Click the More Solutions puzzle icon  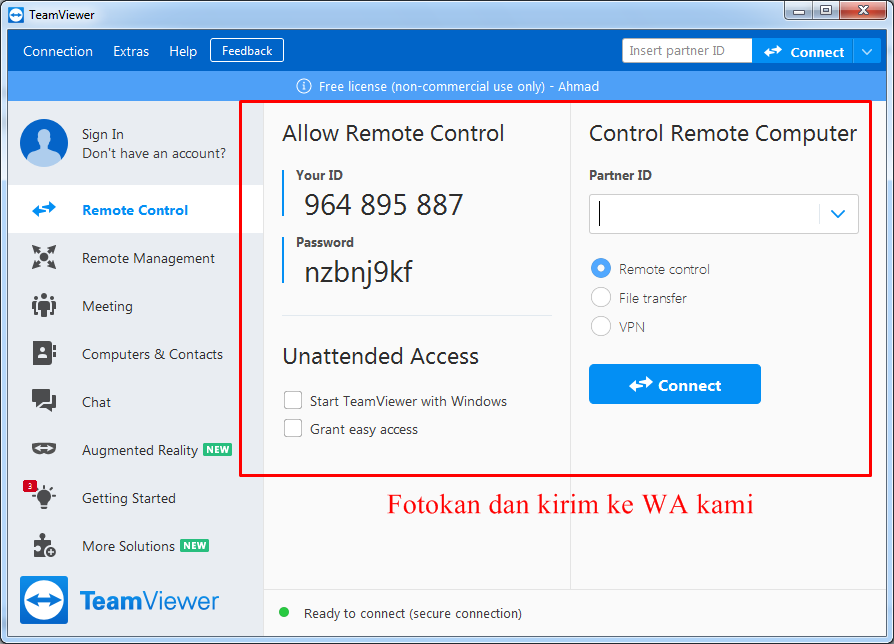44,545
